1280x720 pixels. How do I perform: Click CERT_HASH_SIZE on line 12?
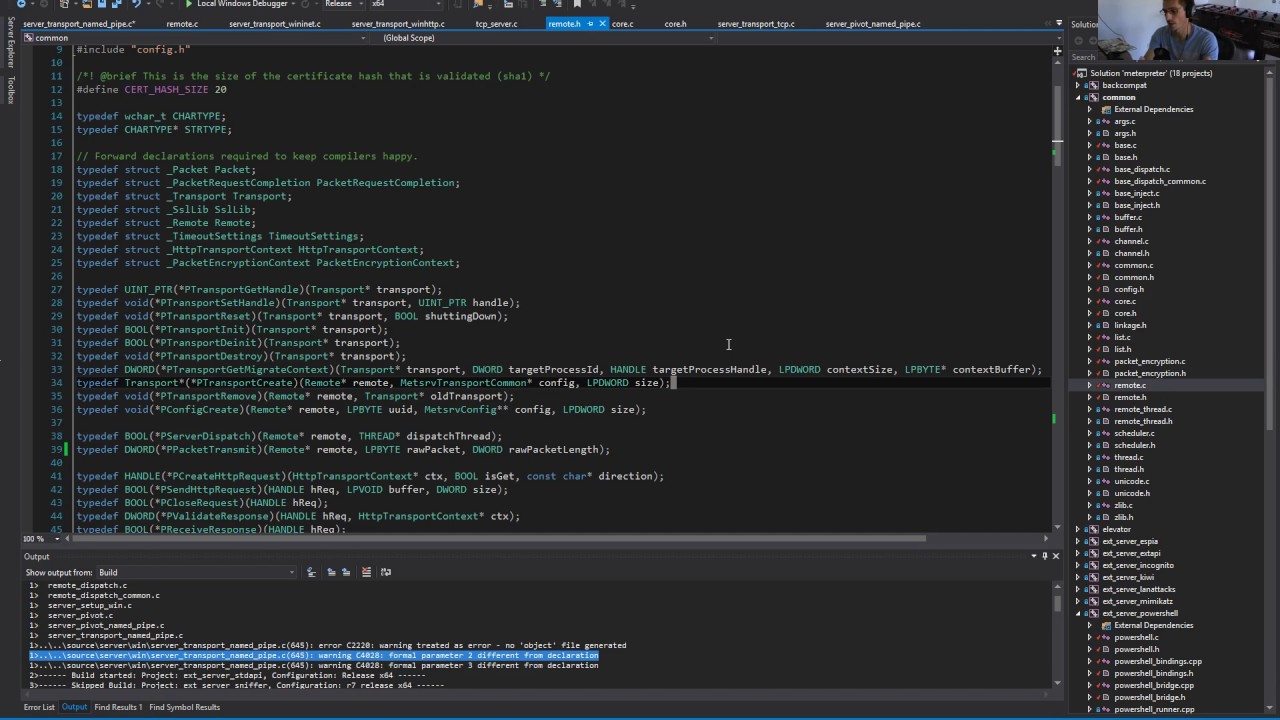tap(166, 89)
